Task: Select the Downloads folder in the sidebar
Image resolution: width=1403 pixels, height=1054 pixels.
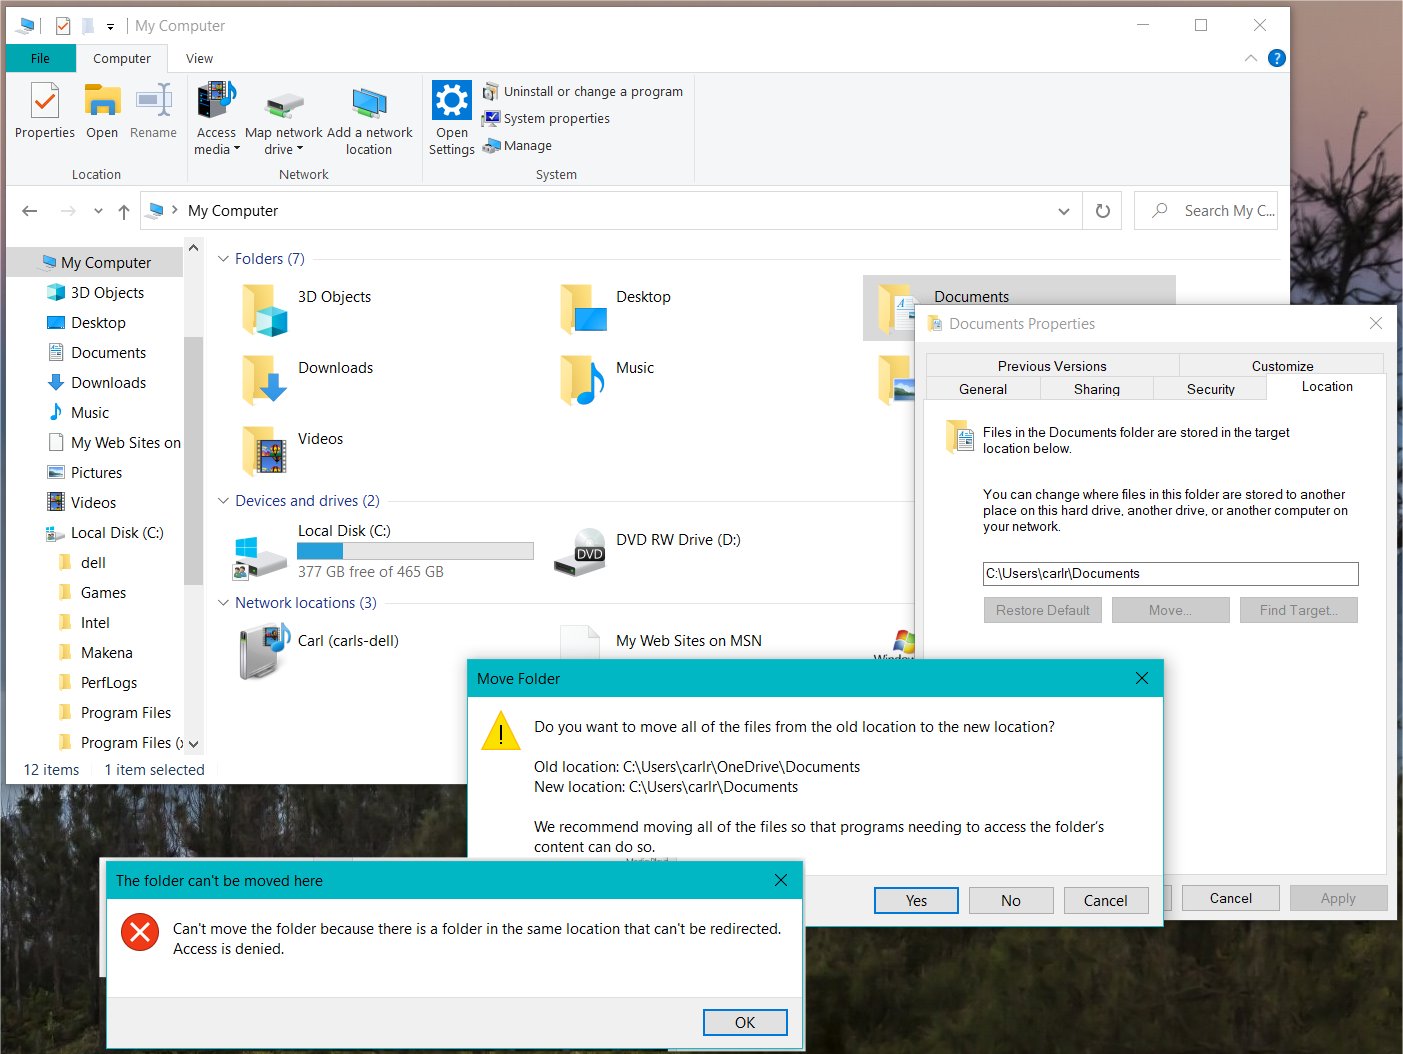Action: [x=108, y=382]
